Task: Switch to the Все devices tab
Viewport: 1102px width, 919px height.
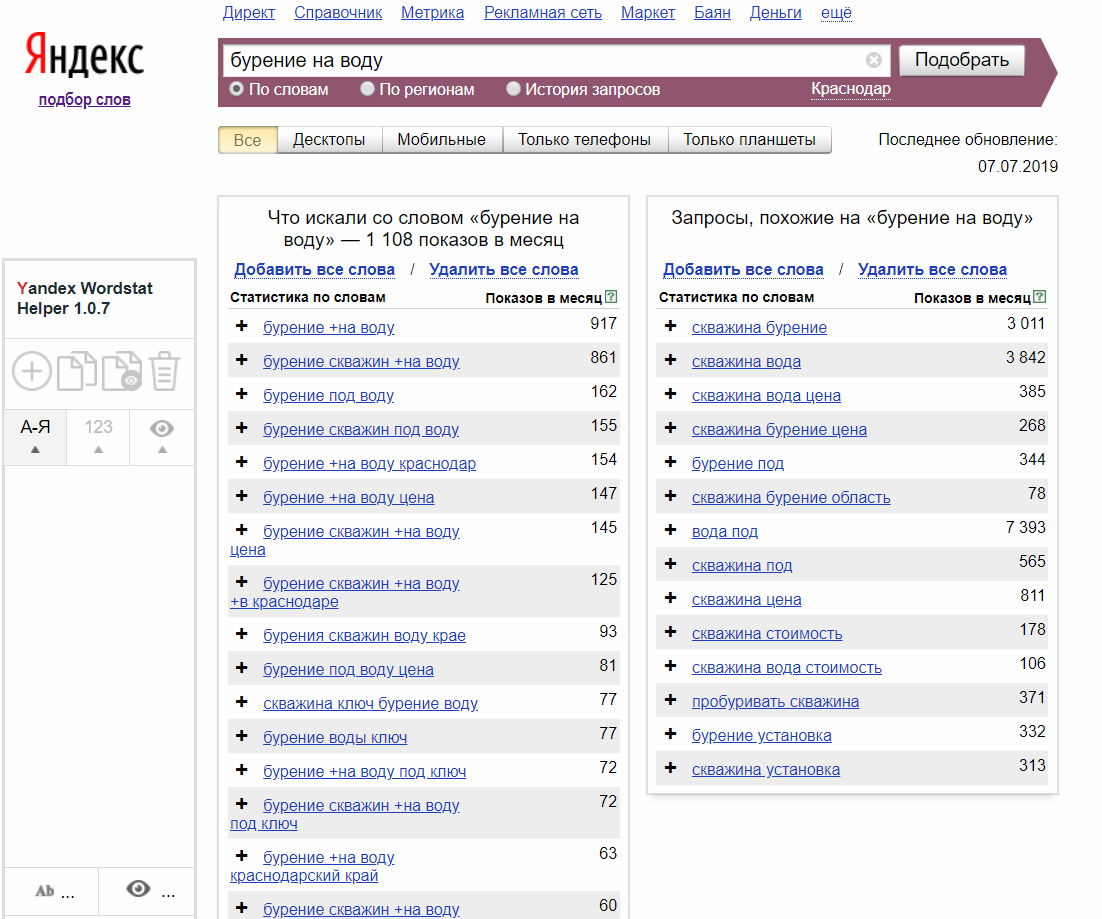Action: point(247,140)
